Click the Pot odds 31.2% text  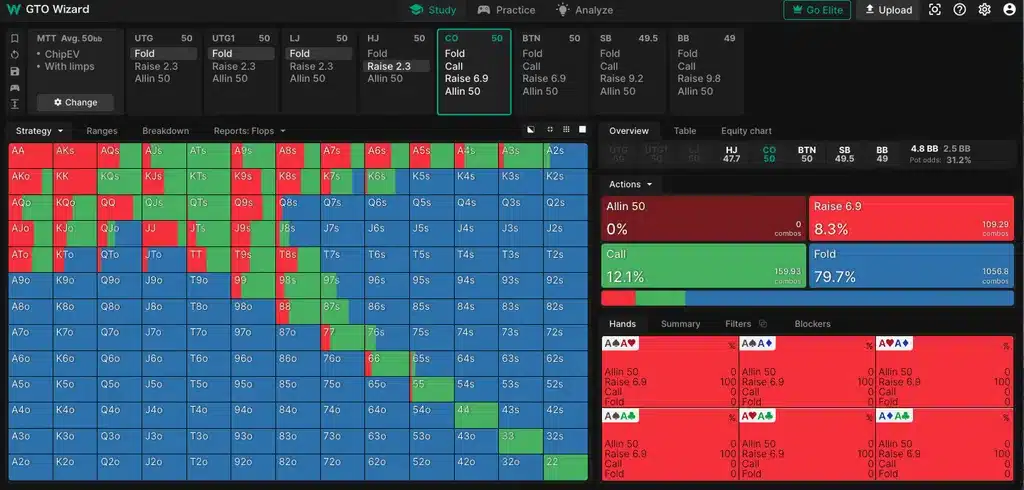pyautogui.click(x=941, y=160)
